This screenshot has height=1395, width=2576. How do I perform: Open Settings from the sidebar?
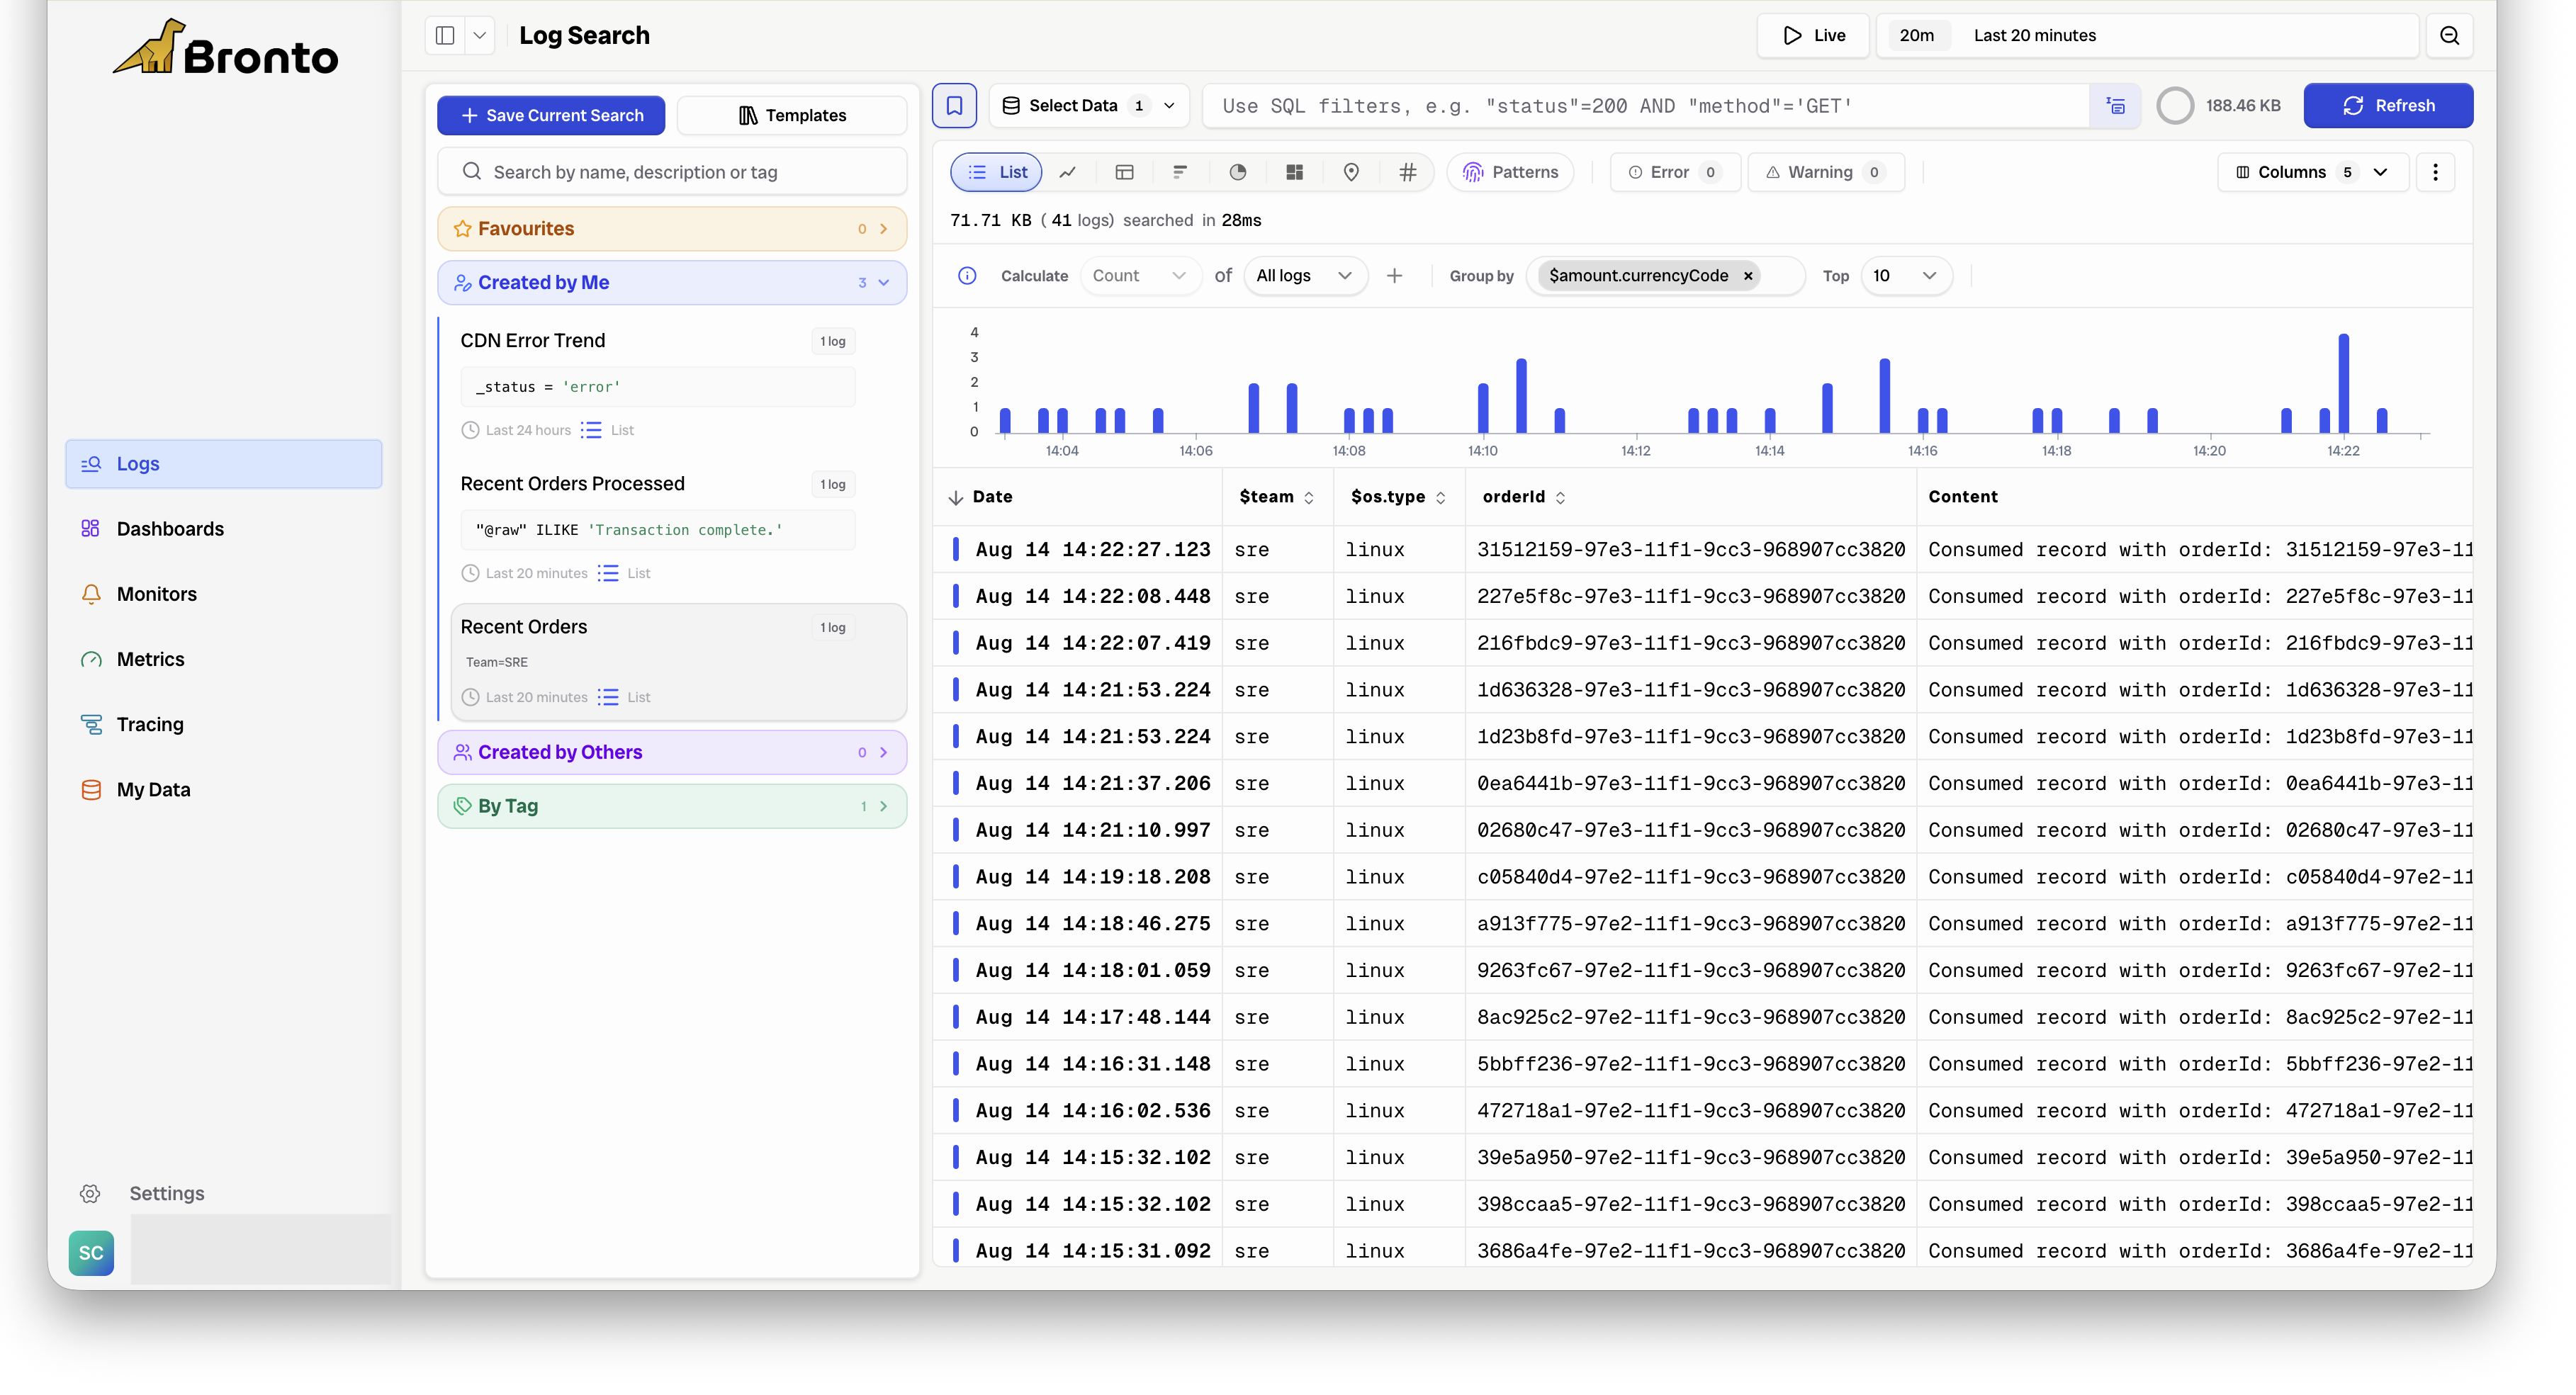tap(142, 1193)
